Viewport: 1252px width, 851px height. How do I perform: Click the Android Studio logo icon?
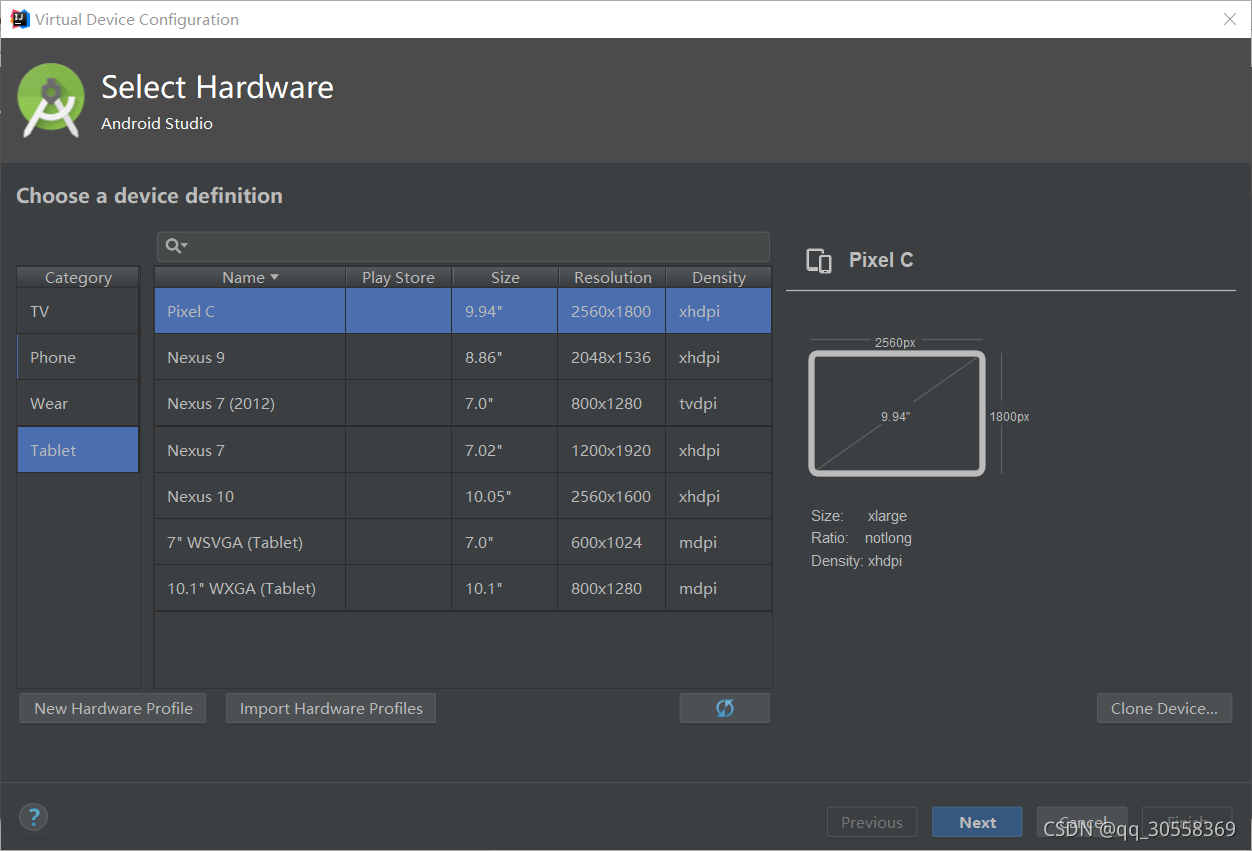point(51,100)
